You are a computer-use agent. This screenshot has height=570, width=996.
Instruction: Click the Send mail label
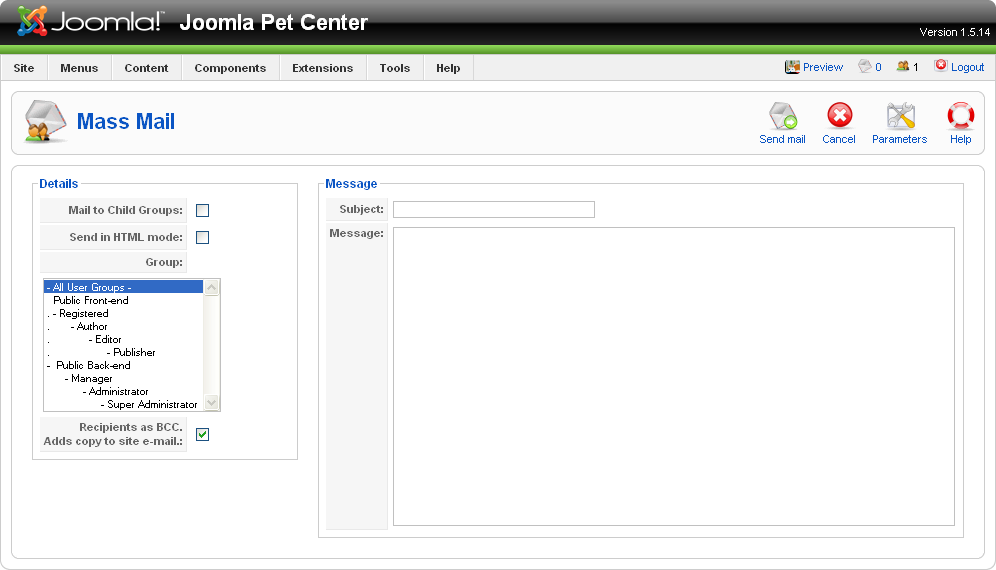pos(783,139)
